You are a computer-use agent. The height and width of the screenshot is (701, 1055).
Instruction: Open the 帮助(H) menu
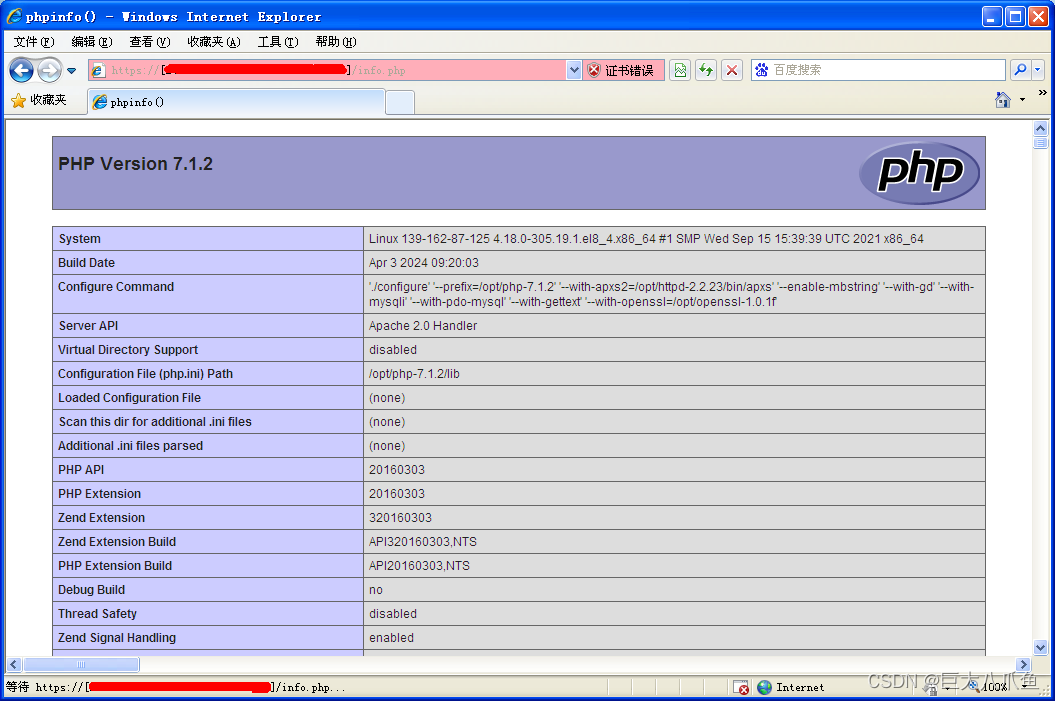(336, 42)
